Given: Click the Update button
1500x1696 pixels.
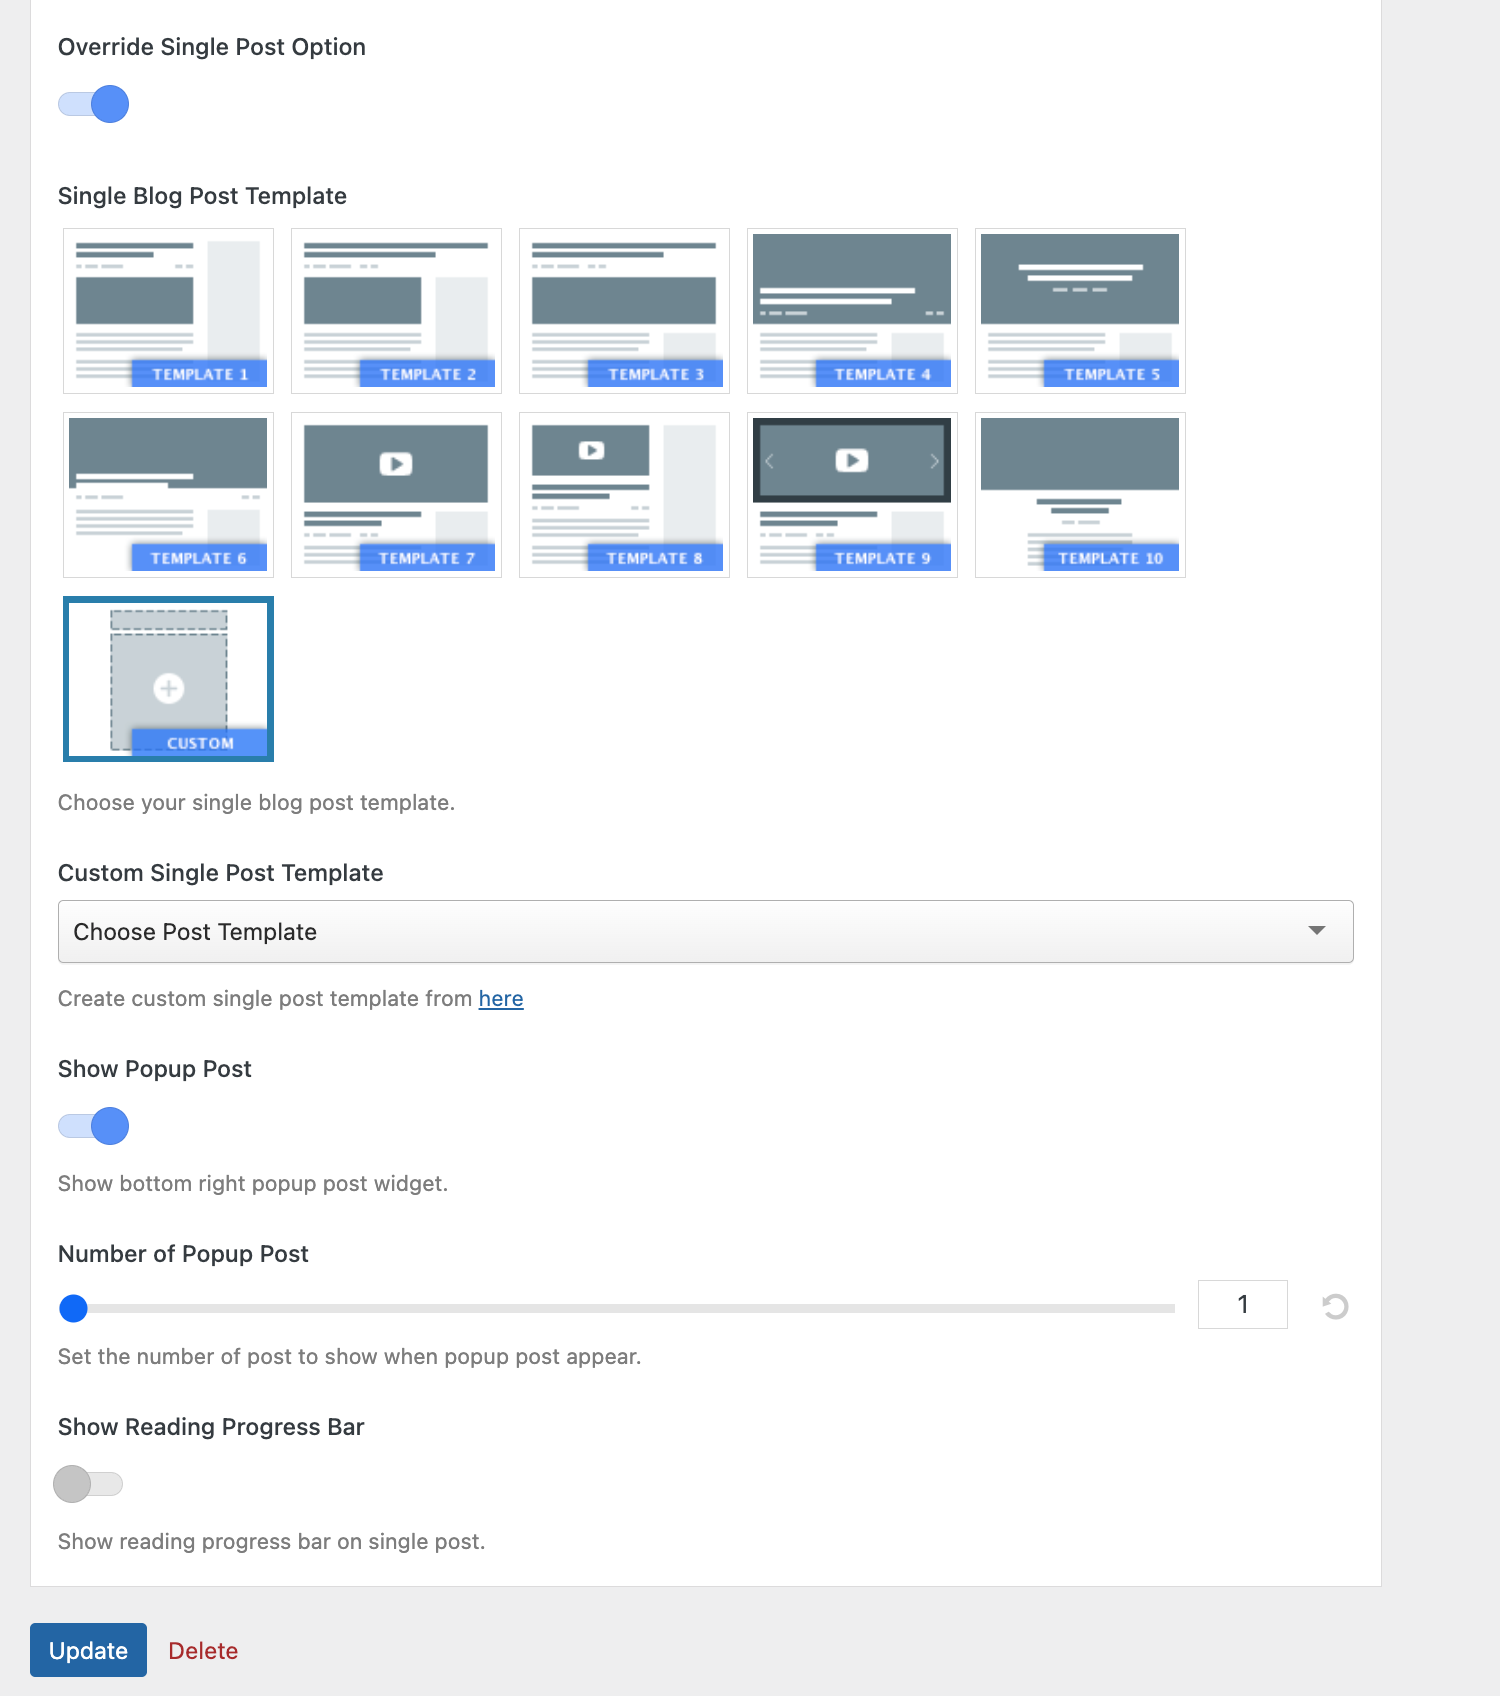Looking at the screenshot, I should 88,1650.
